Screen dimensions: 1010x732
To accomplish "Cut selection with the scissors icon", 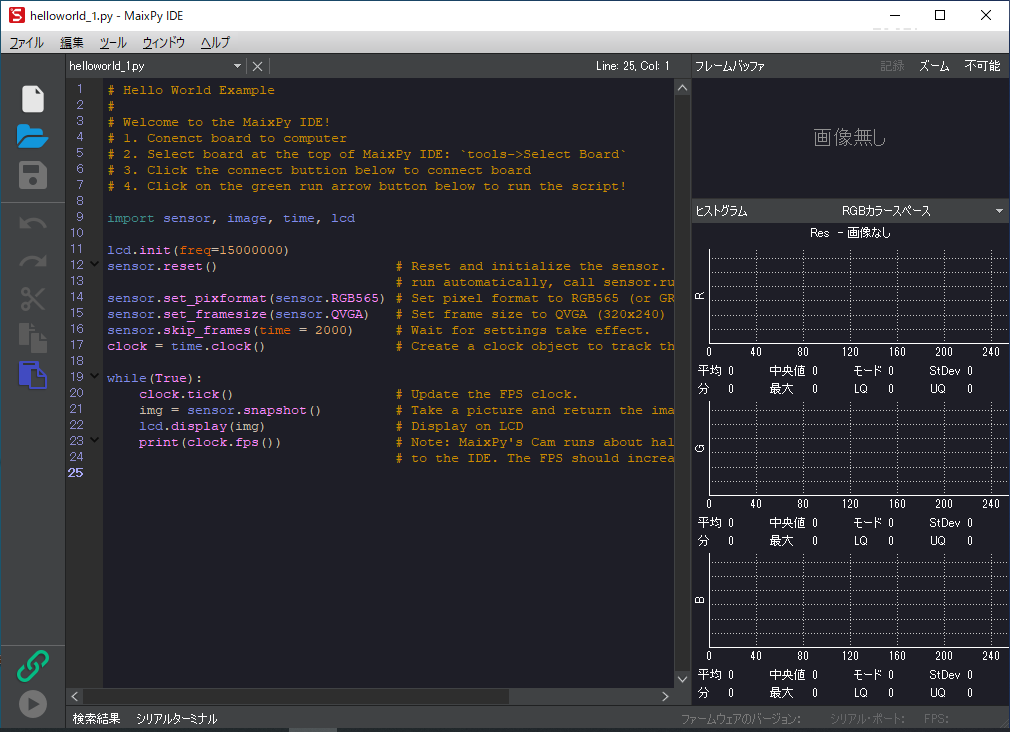I will point(33,298).
